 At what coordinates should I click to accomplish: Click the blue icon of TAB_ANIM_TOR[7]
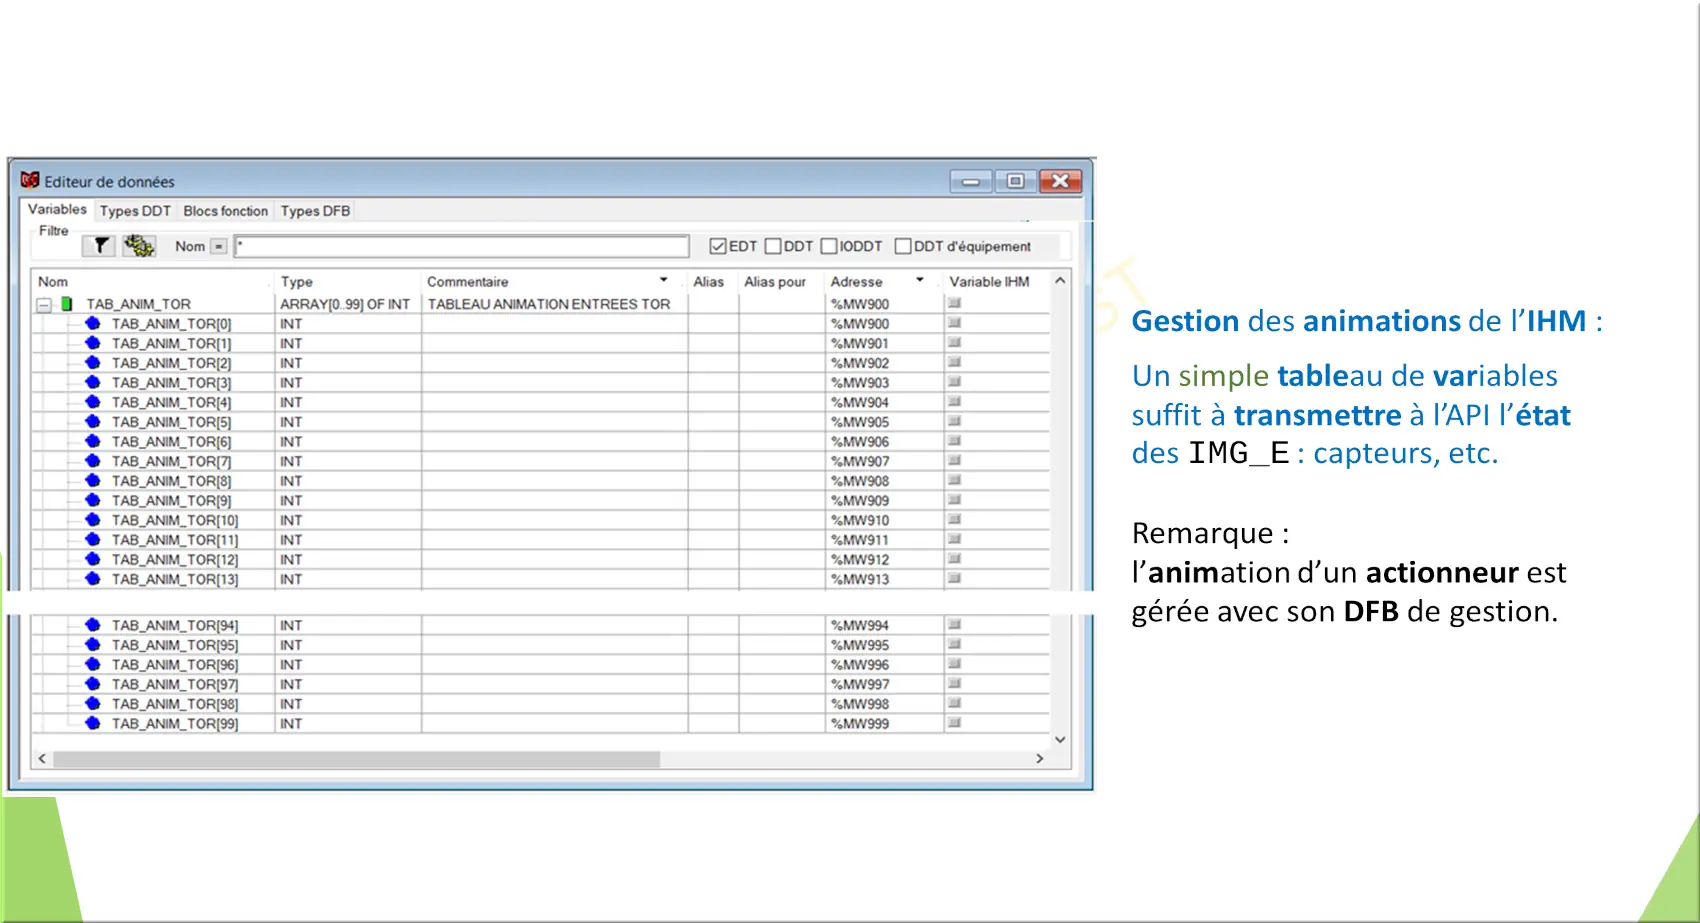pyautogui.click(x=93, y=461)
